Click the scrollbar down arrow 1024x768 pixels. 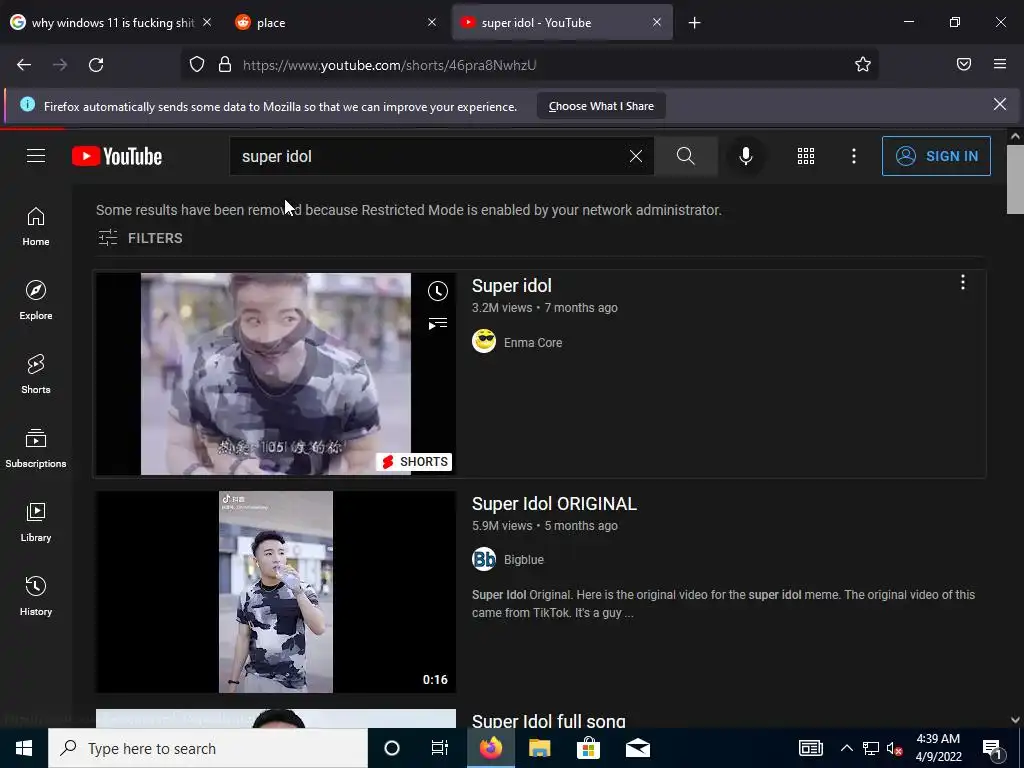click(x=1015, y=720)
